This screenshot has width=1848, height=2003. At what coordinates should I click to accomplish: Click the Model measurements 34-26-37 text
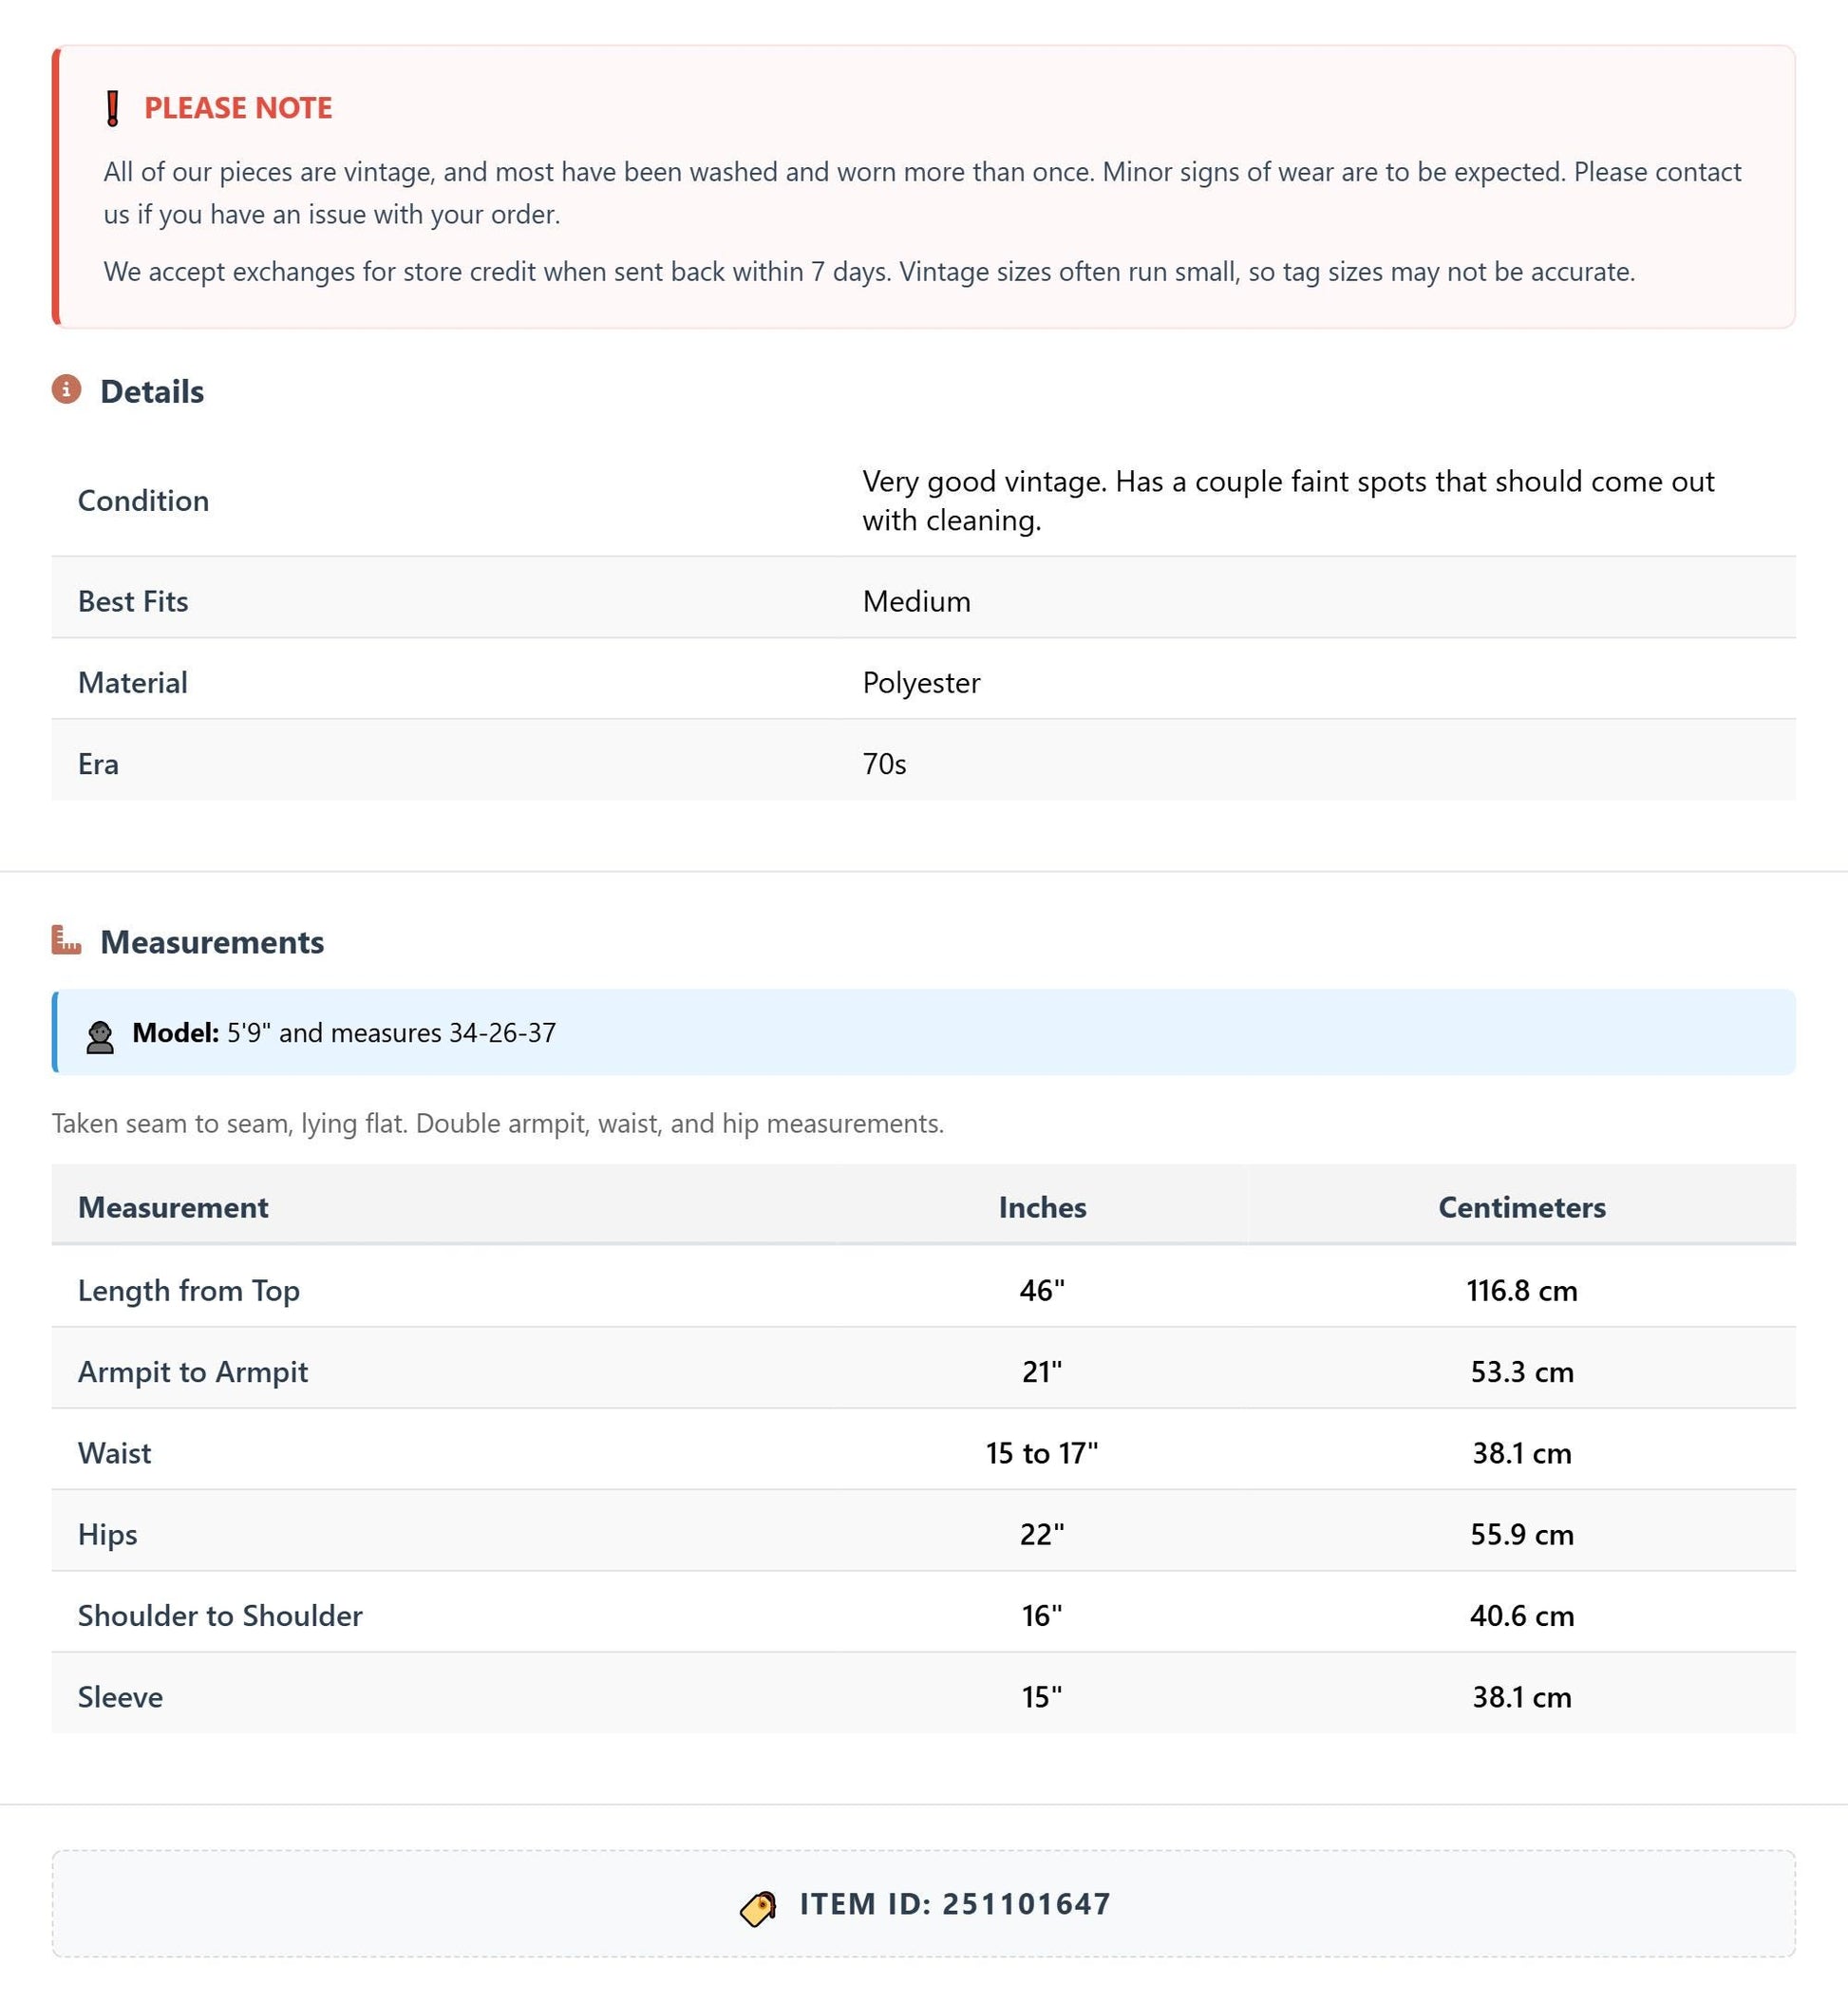tap(502, 1032)
